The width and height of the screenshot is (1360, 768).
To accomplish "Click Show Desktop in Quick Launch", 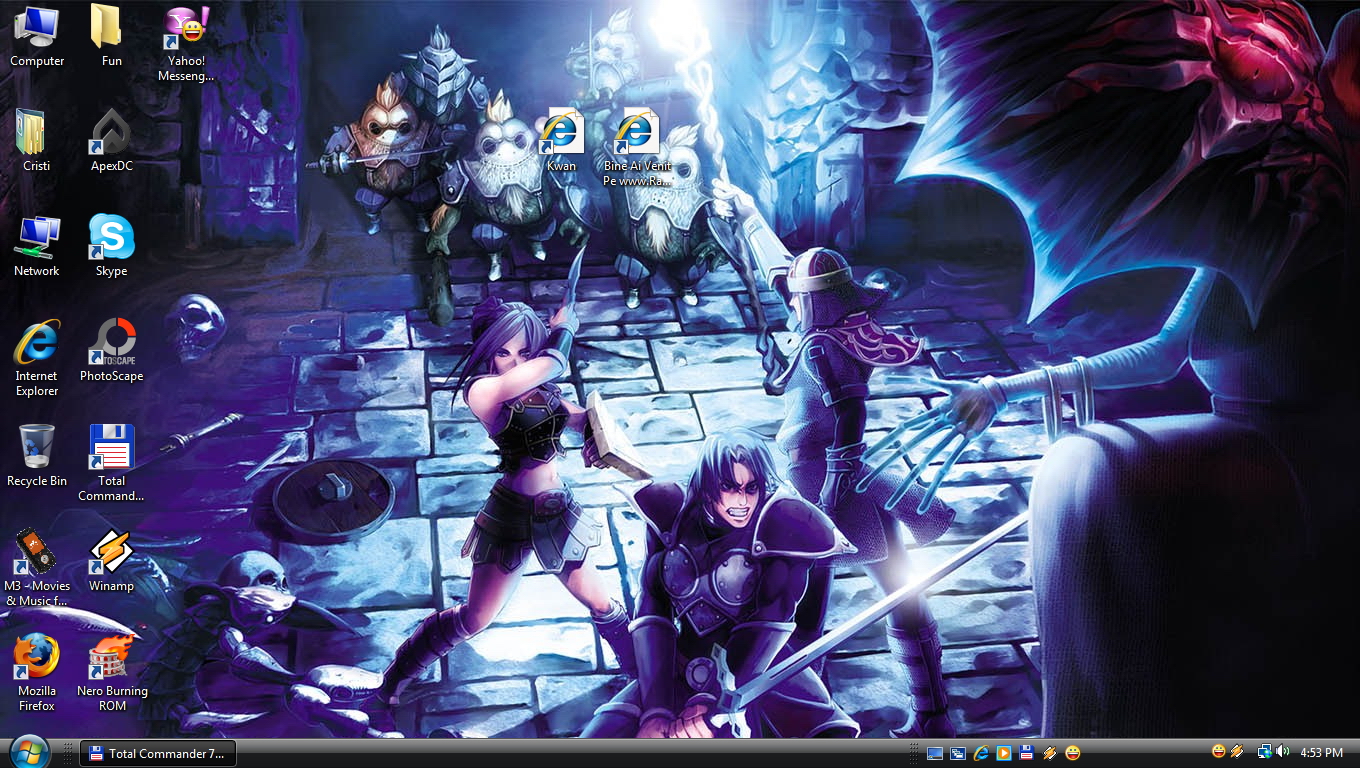I will (935, 753).
